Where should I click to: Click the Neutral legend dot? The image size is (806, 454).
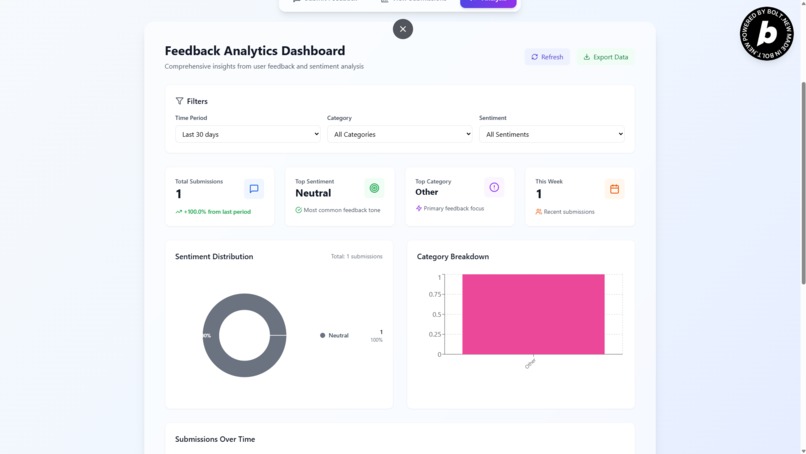coord(323,335)
